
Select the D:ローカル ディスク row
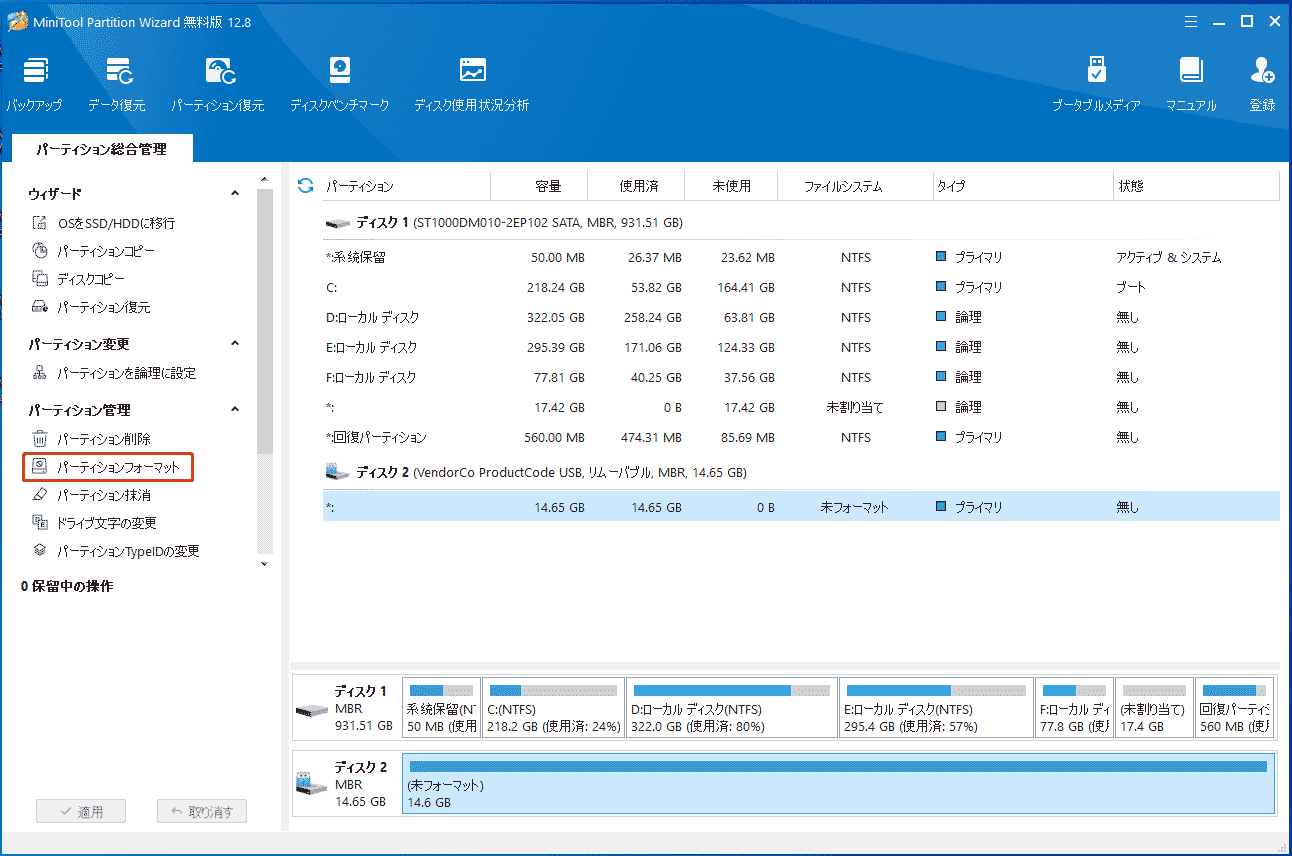[800, 317]
